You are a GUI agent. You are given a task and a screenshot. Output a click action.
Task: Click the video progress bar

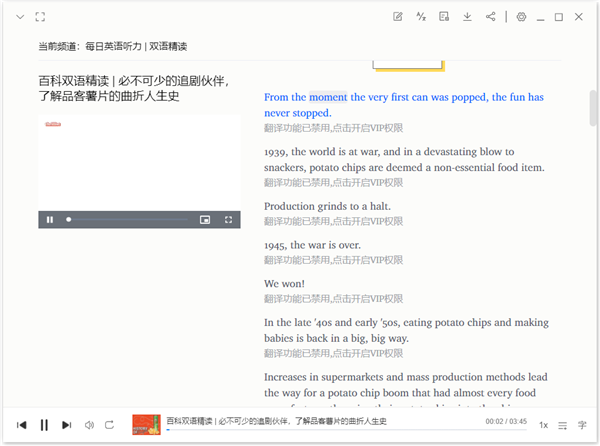127,219
